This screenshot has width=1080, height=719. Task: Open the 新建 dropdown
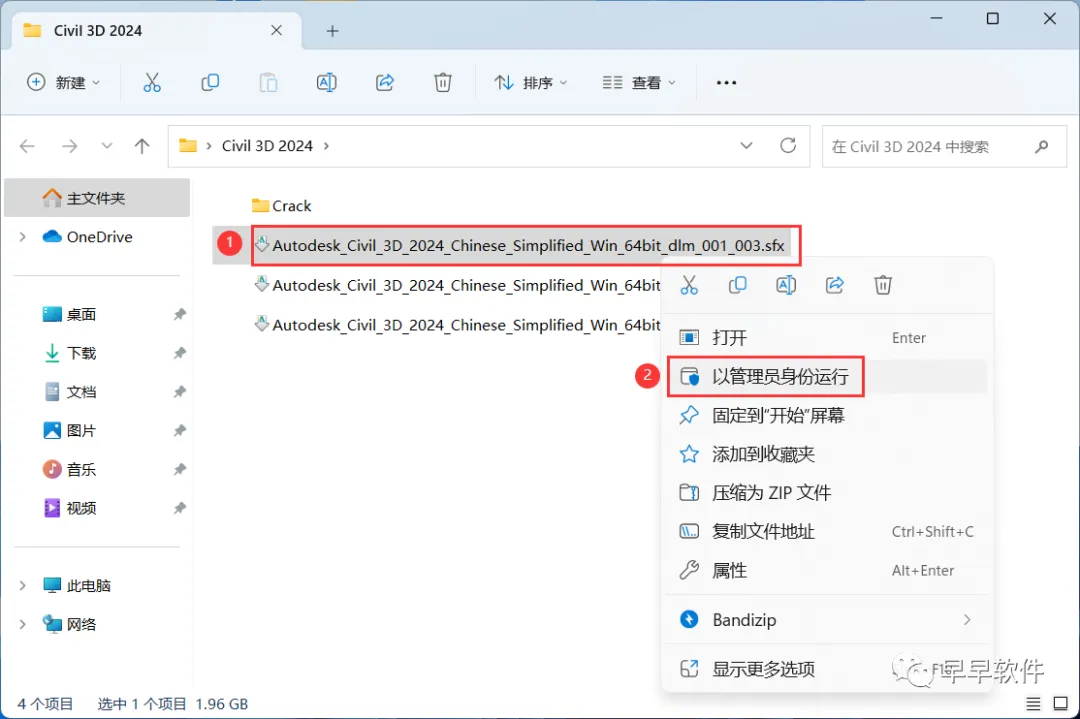(63, 83)
